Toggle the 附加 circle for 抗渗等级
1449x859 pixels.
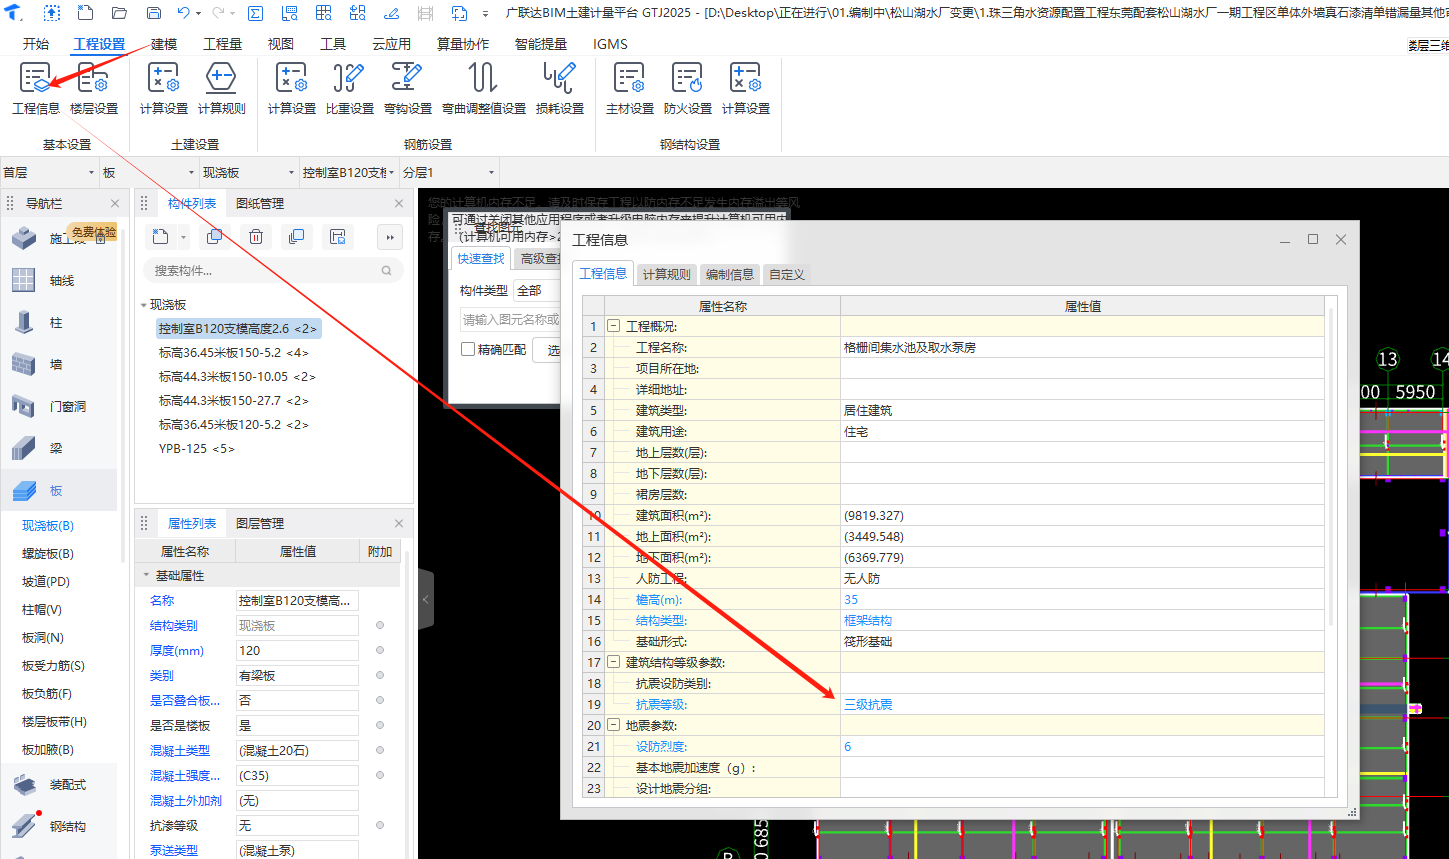click(x=380, y=825)
